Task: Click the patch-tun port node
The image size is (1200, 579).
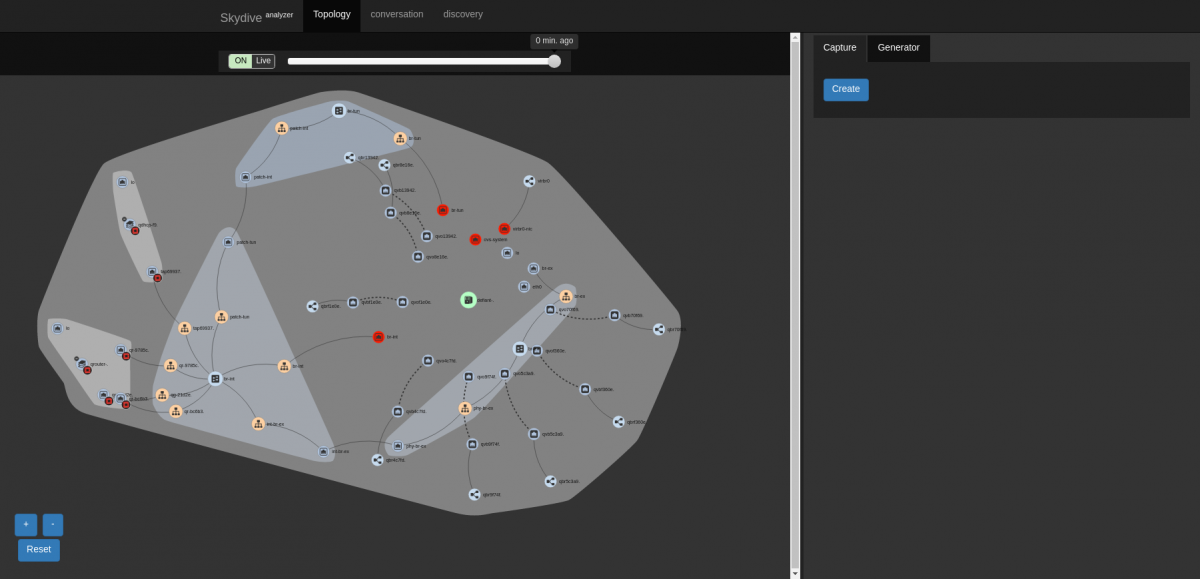Action: 221,316
